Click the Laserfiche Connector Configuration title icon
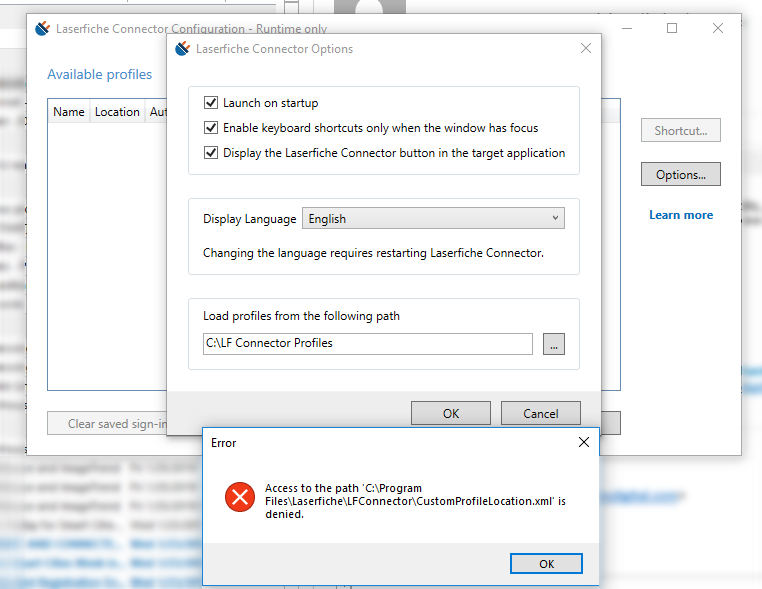Viewport: 762px width, 589px height. (42, 29)
